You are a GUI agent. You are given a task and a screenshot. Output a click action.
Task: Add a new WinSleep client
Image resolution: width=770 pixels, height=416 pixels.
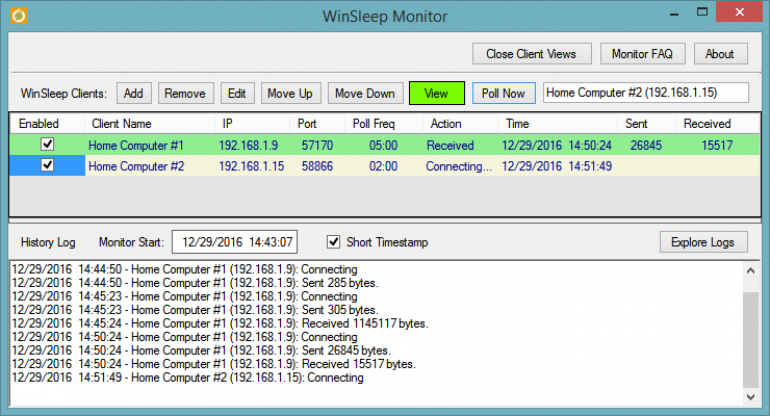(x=134, y=93)
